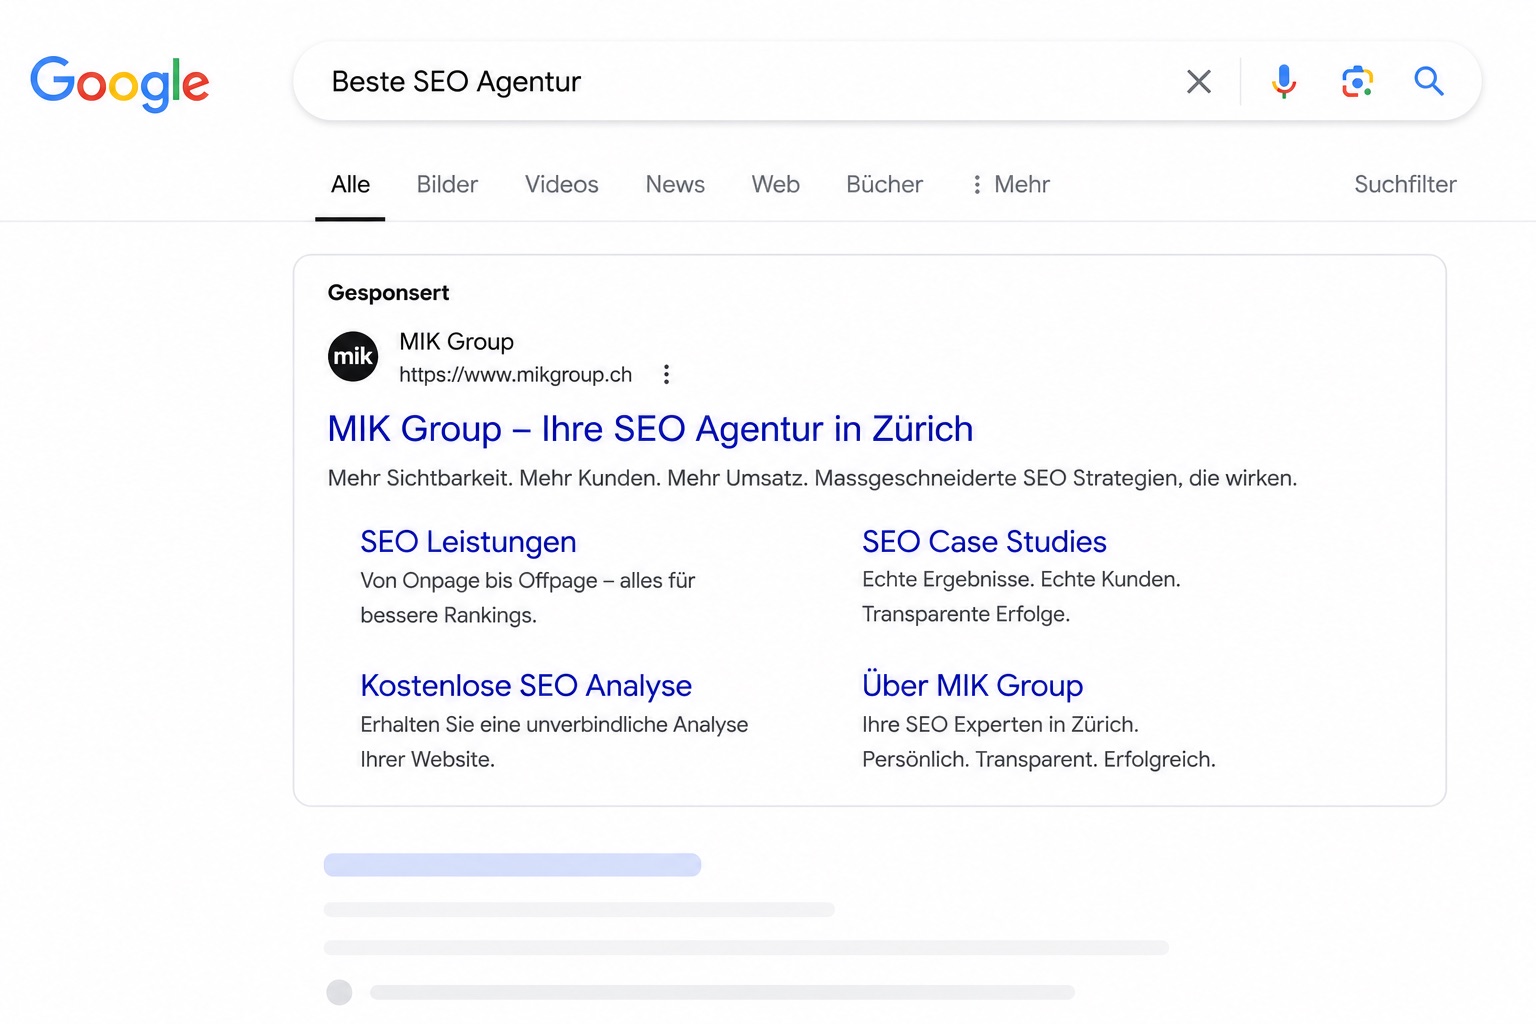This screenshot has width=1536, height=1024.
Task: Open the Web tab
Action: pos(776,185)
